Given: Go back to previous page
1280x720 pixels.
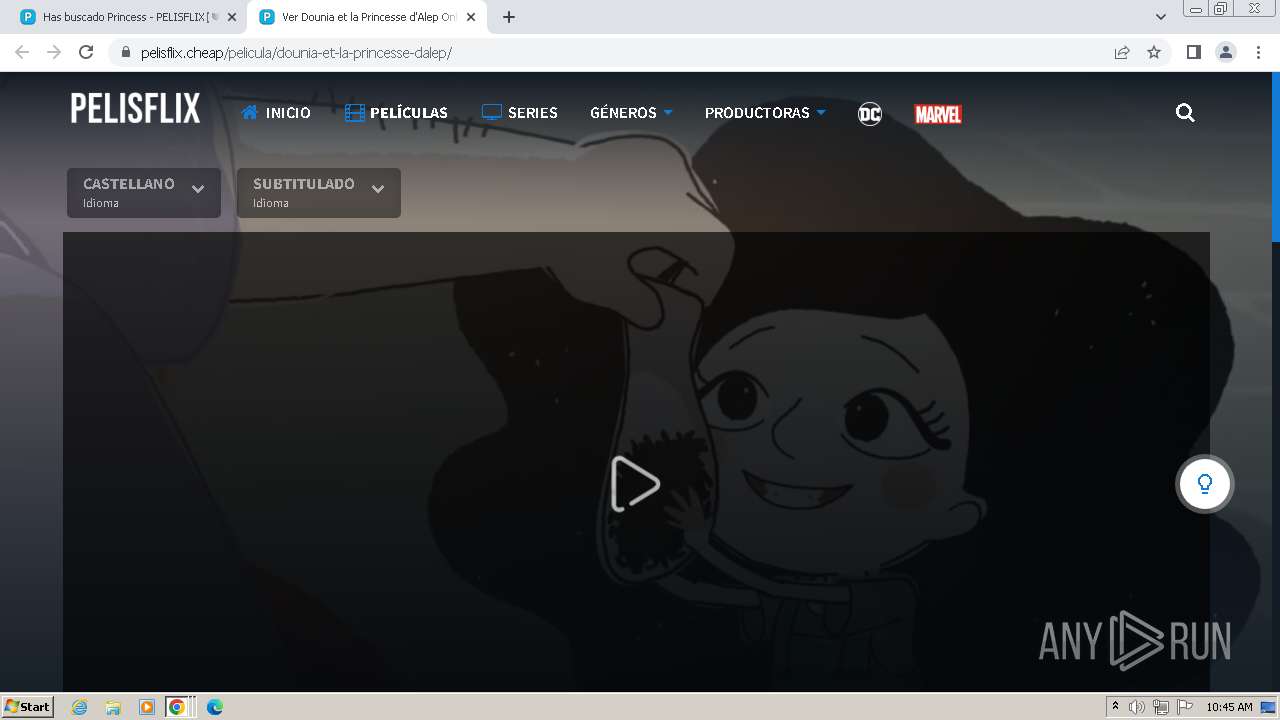Looking at the screenshot, I should 22,52.
